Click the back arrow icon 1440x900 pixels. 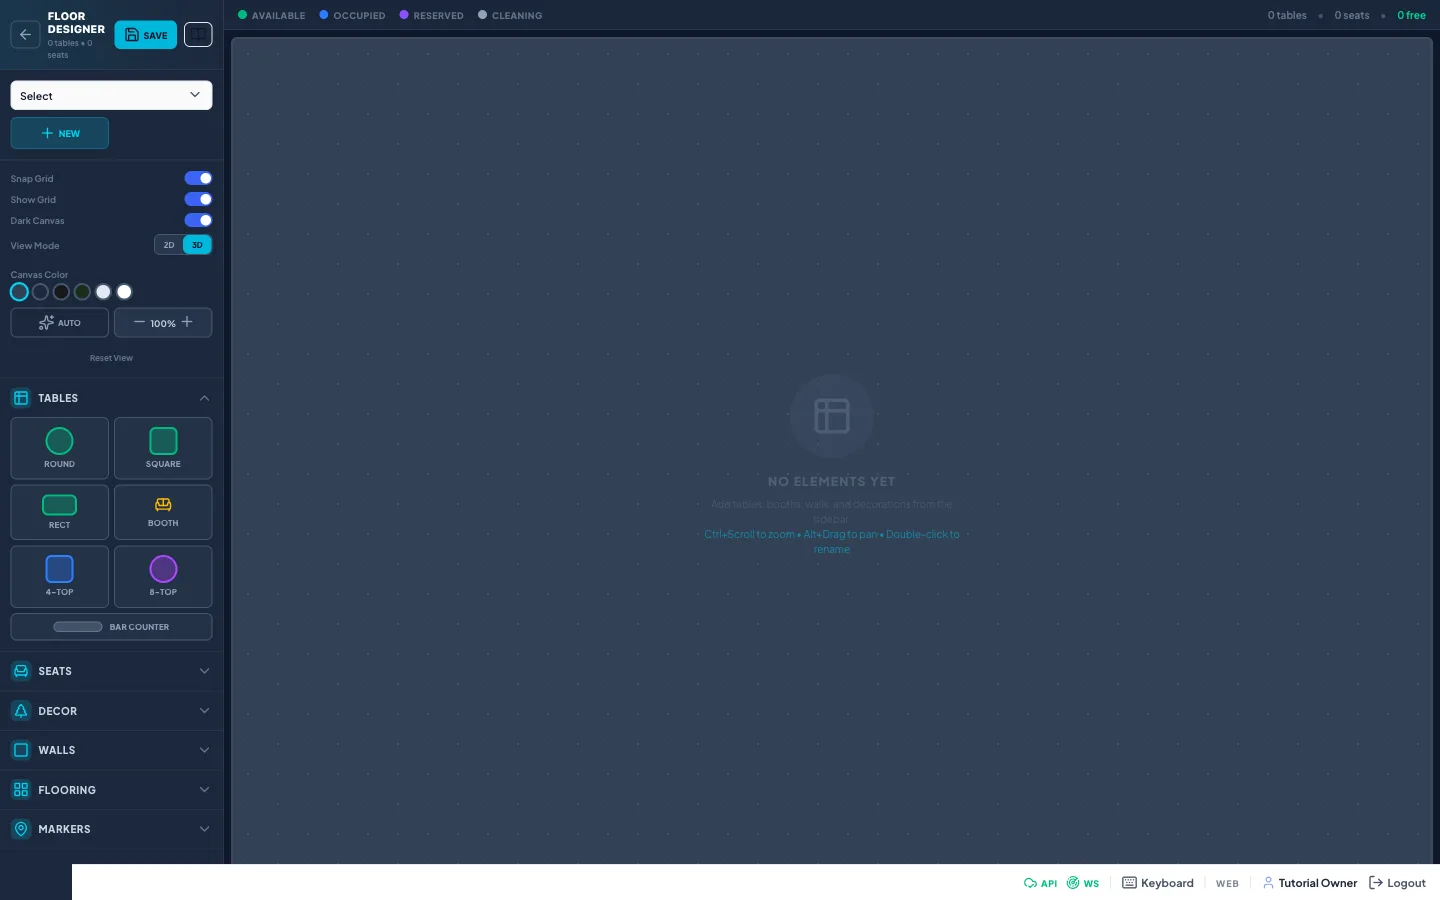pyautogui.click(x=26, y=35)
